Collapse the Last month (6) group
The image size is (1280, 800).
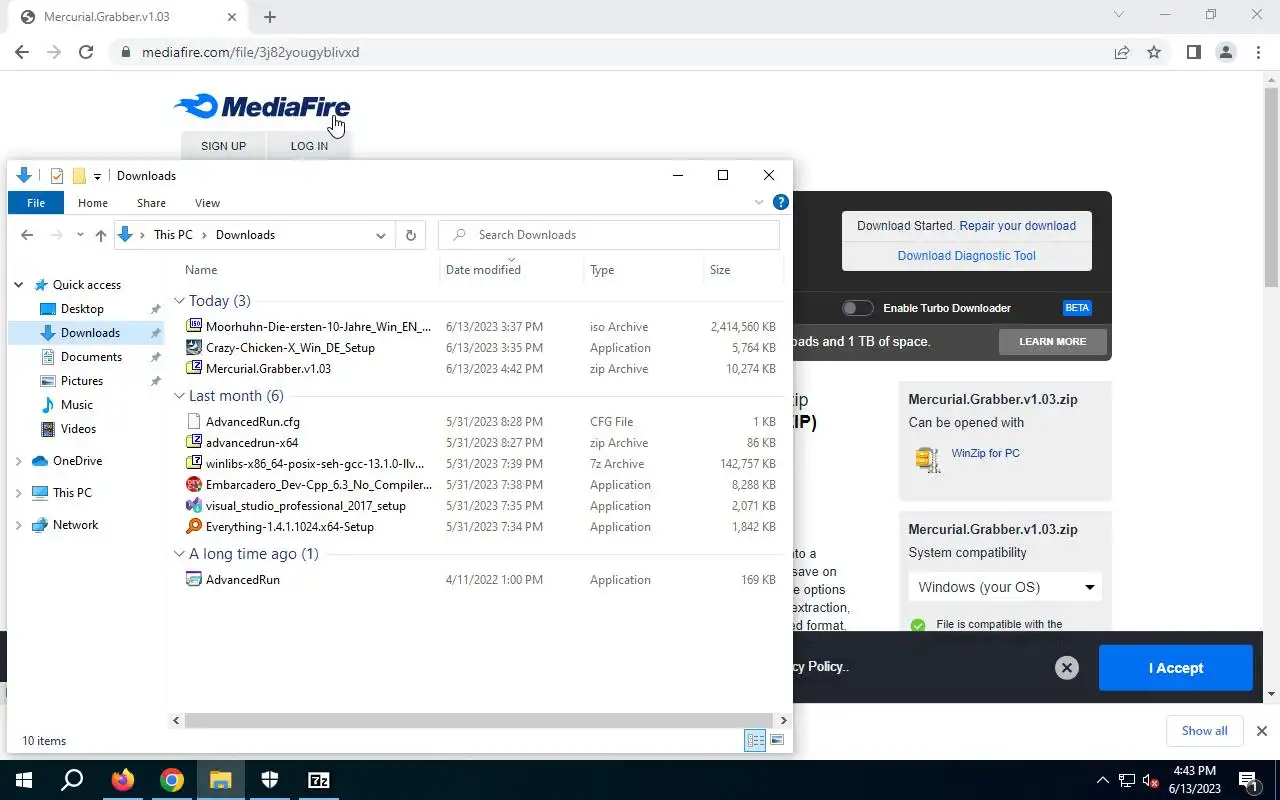[179, 396]
